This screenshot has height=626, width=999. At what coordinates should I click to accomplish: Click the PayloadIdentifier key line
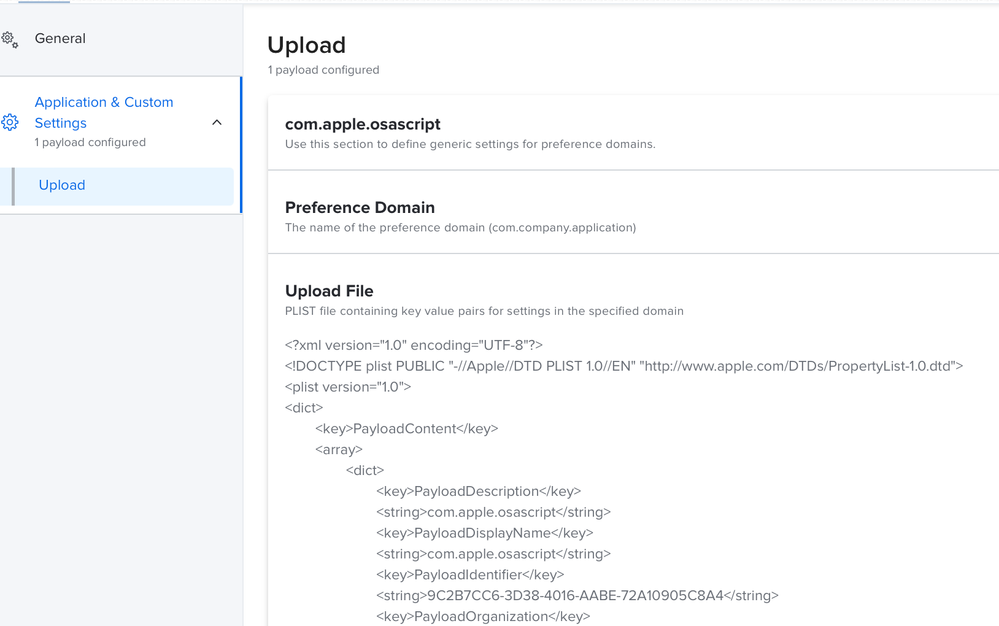point(470,574)
